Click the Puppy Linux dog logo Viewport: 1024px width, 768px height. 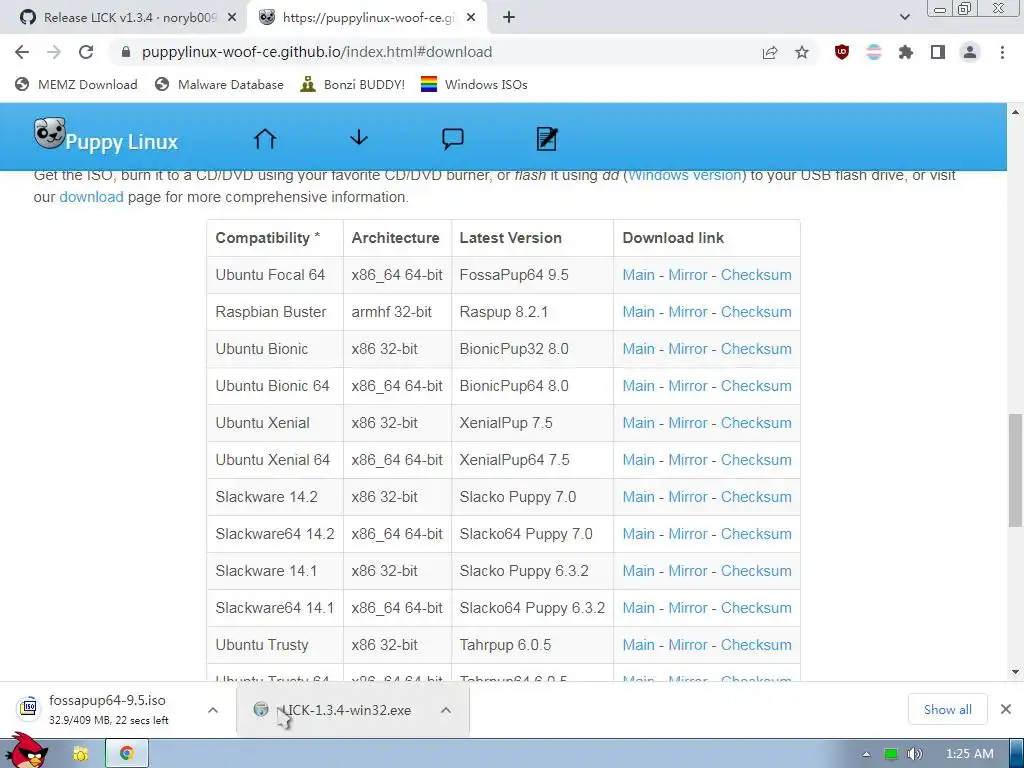(50, 133)
